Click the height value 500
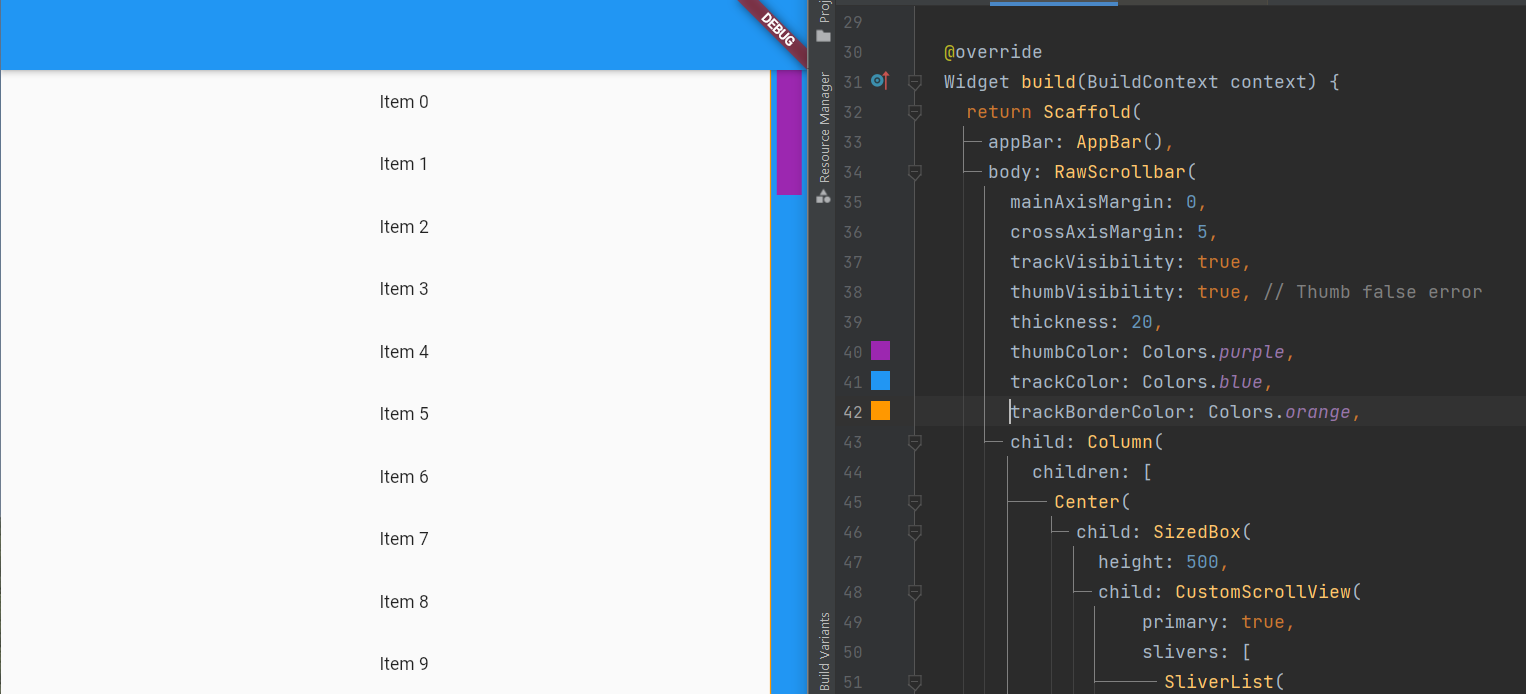 (x=1202, y=562)
